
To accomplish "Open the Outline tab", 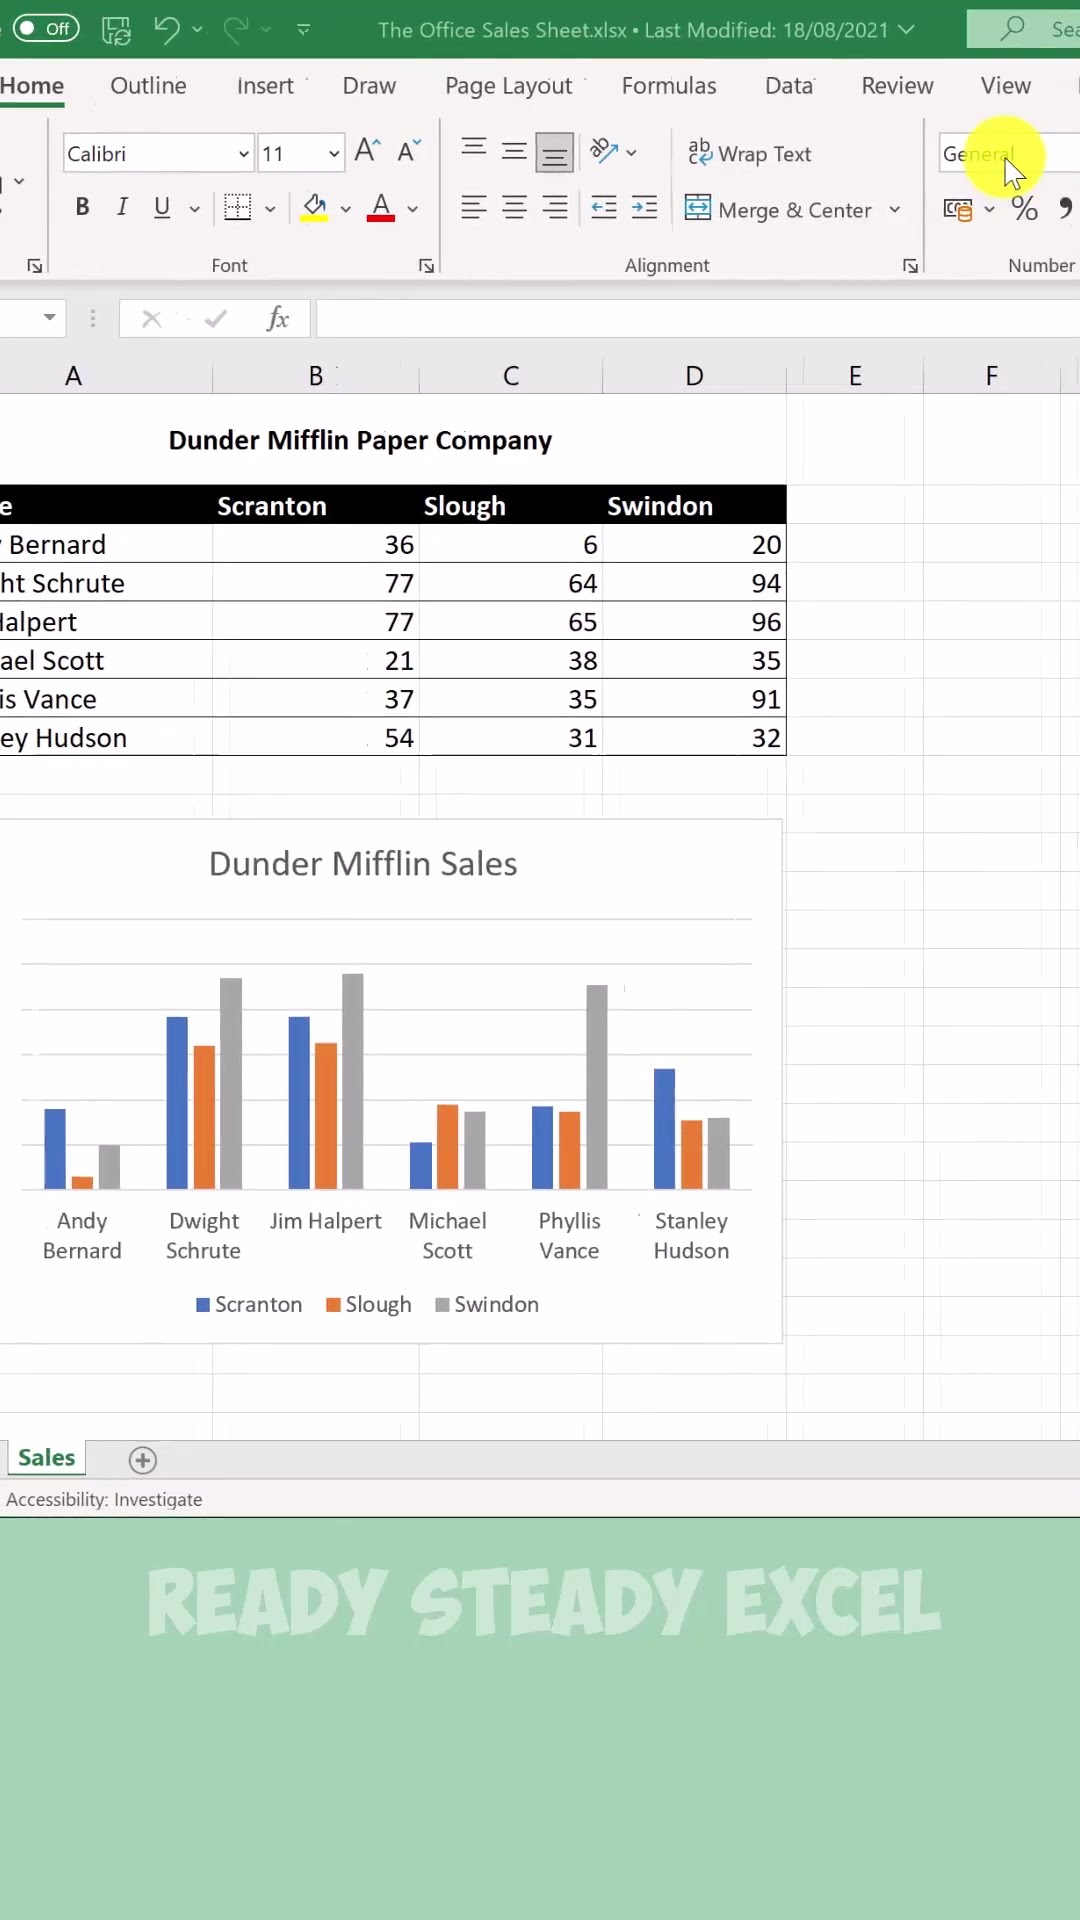I will click(x=148, y=86).
